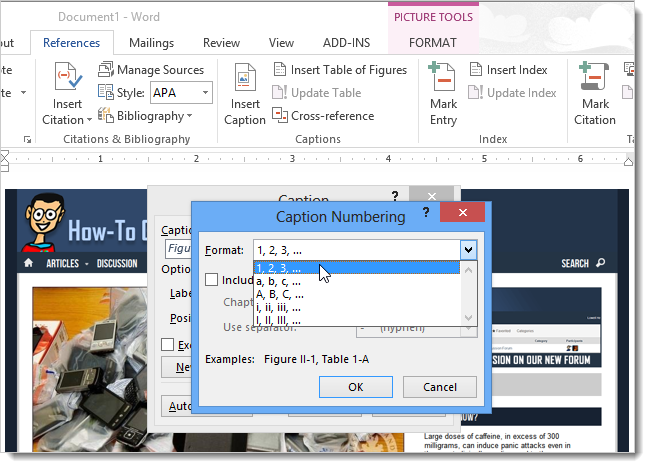Click Insert Table of Figures
This screenshot has width=650, height=468.
(340, 70)
